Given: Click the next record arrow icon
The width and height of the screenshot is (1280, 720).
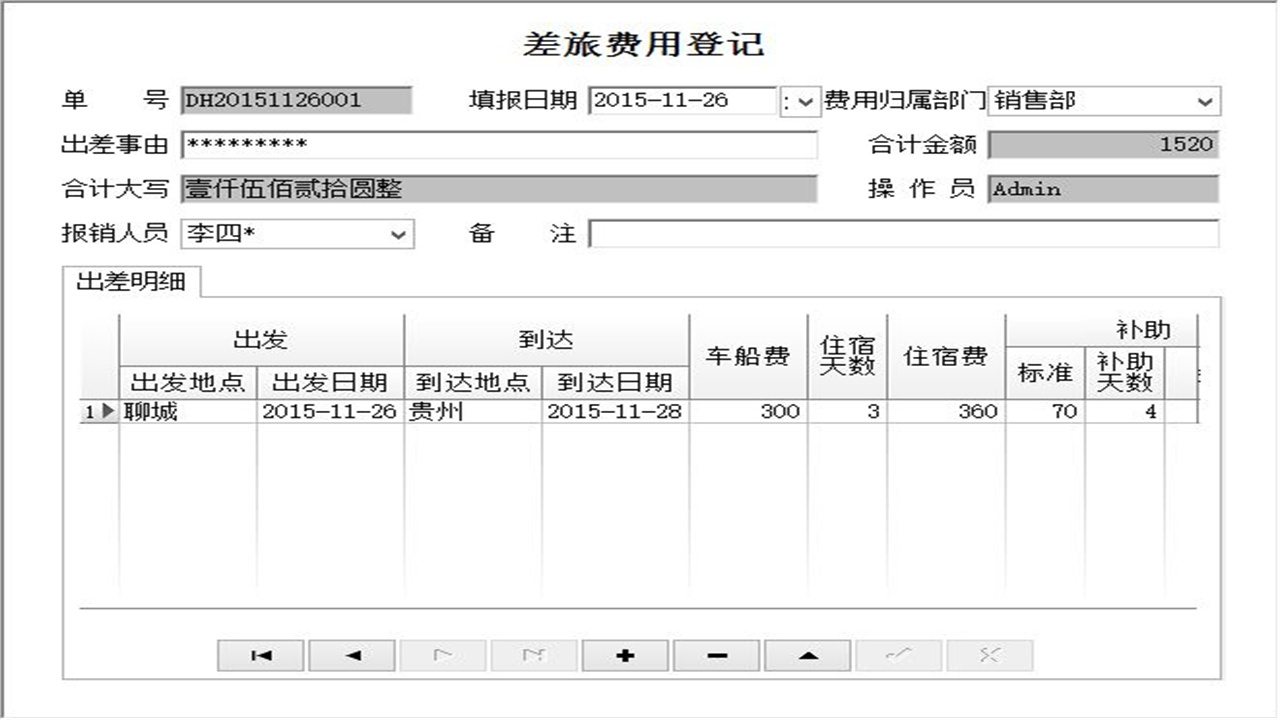Looking at the screenshot, I should click(x=441, y=655).
